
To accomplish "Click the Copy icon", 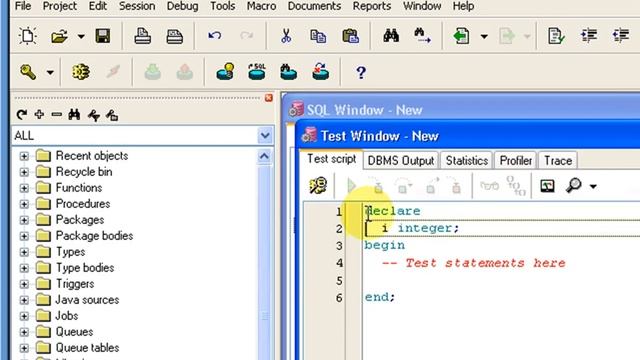I will (x=318, y=36).
